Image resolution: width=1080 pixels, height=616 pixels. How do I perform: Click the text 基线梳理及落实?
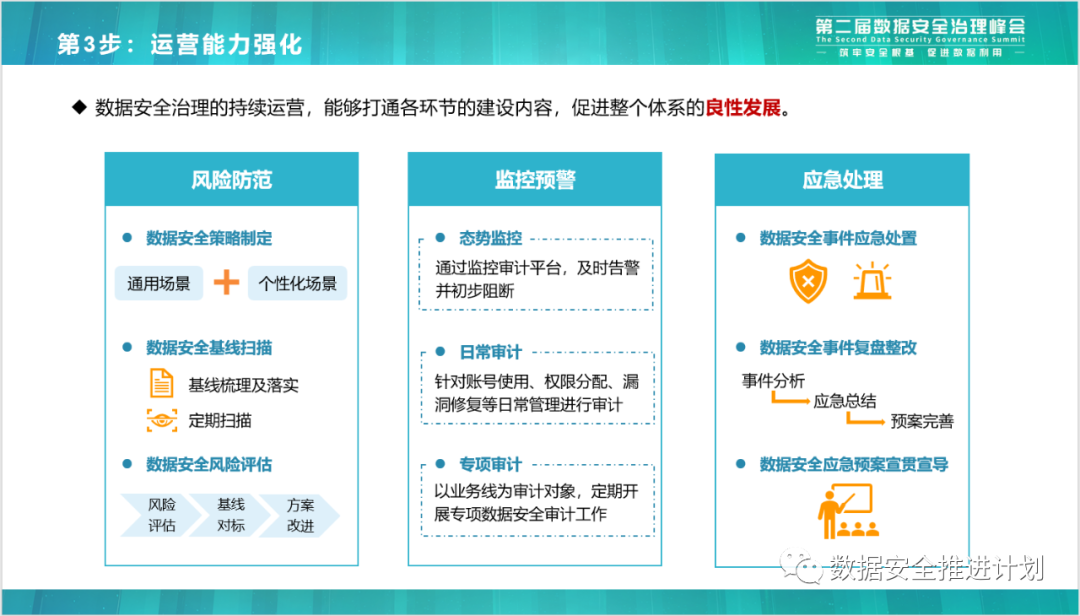(x=244, y=385)
